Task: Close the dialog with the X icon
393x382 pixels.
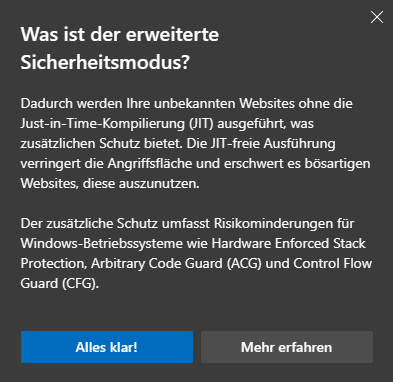Action: (x=377, y=17)
